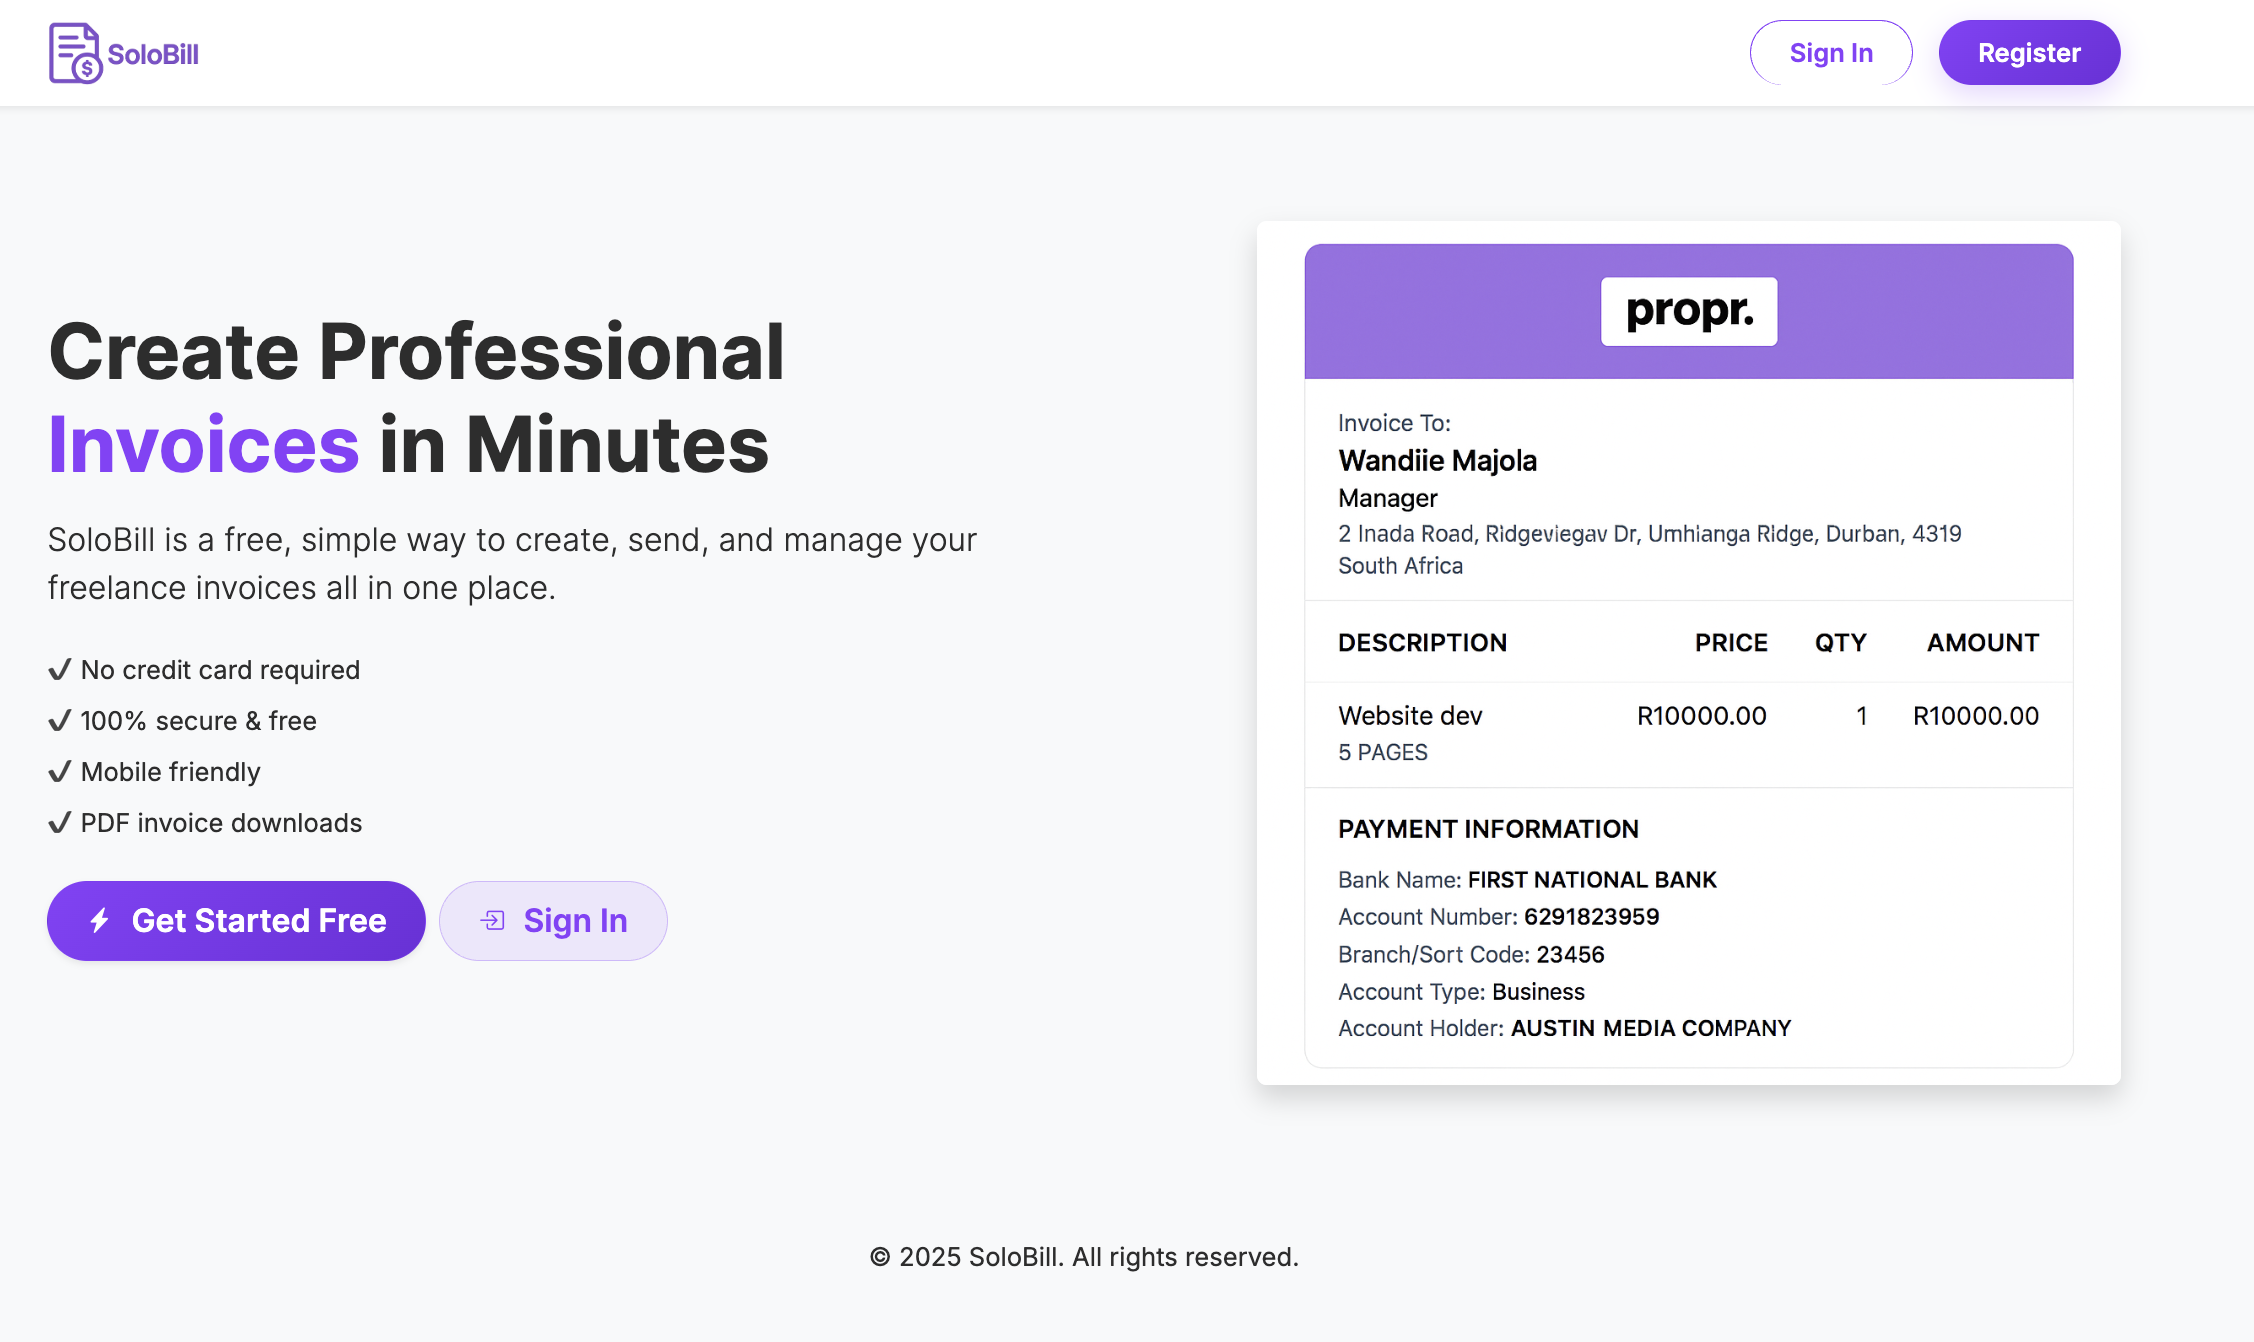2254x1342 pixels.
Task: Click the AMOUNT column header
Action: [x=1983, y=642]
